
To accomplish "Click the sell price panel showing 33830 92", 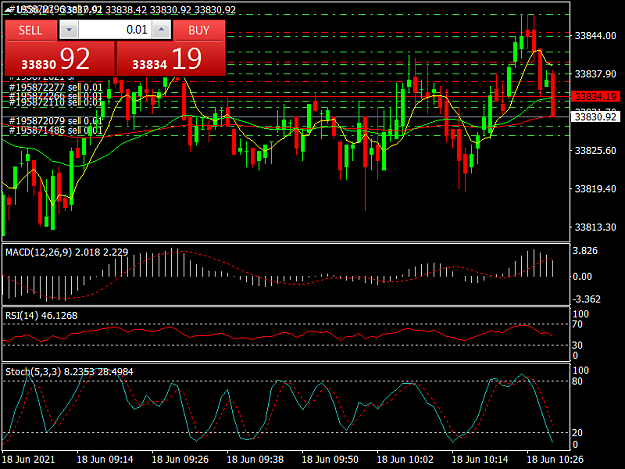I will (x=60, y=59).
